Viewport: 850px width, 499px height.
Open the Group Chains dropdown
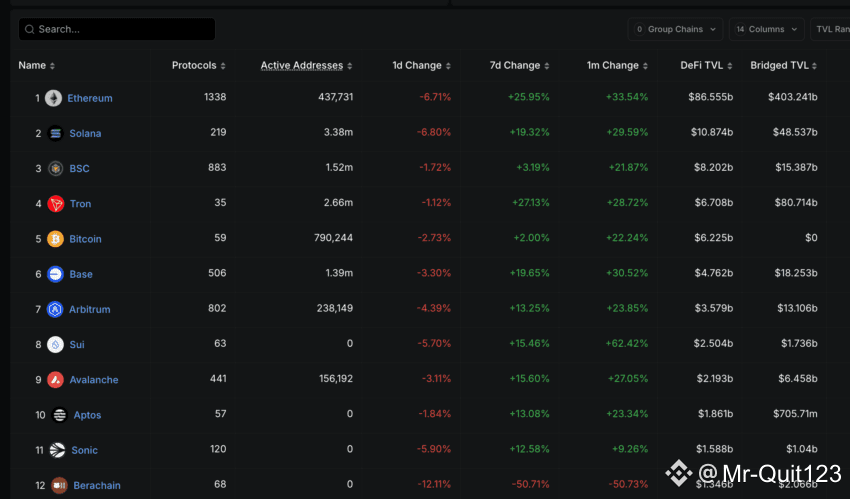pos(675,29)
